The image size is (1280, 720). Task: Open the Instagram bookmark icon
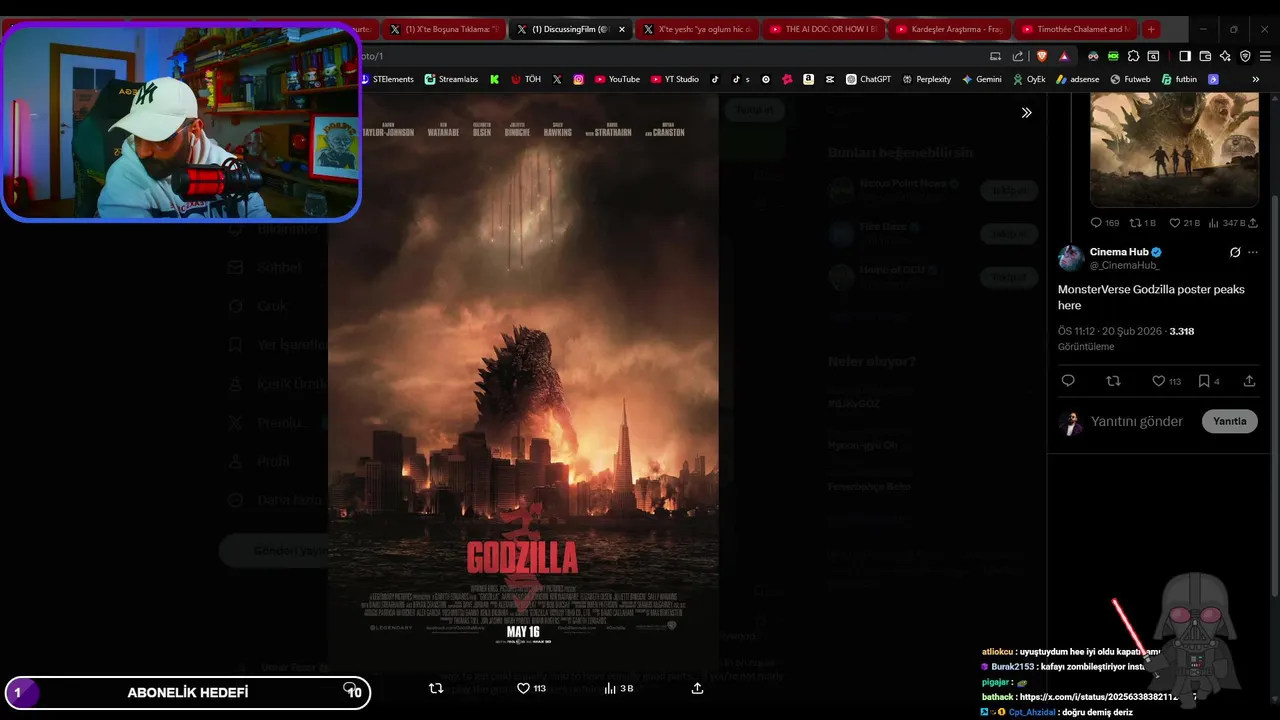click(x=578, y=79)
